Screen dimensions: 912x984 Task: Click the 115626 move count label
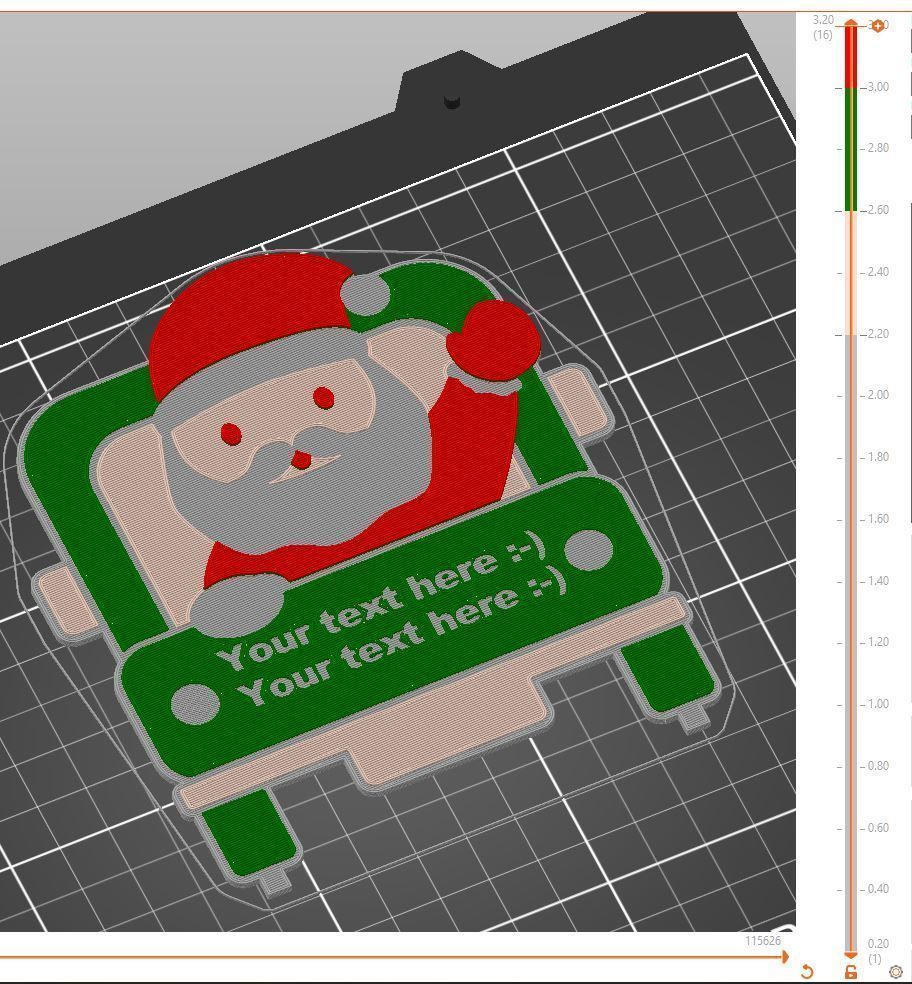[x=763, y=941]
